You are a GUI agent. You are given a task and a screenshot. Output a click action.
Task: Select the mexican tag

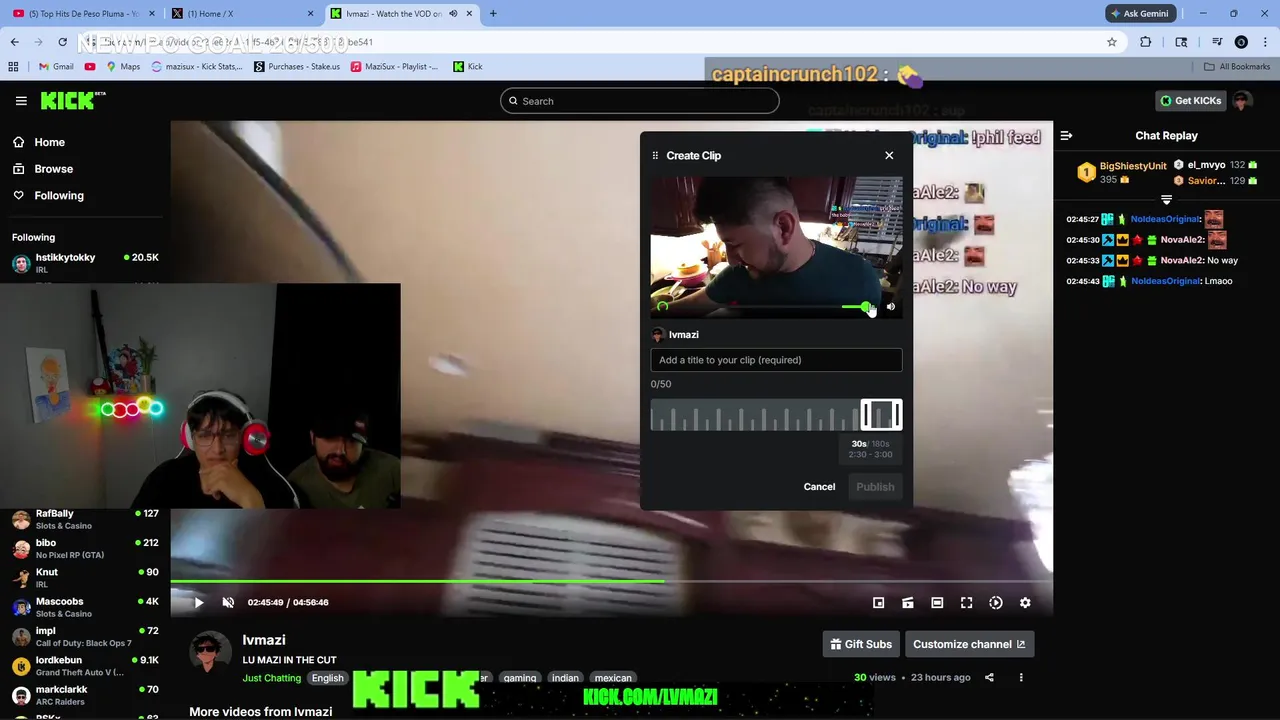click(x=613, y=678)
